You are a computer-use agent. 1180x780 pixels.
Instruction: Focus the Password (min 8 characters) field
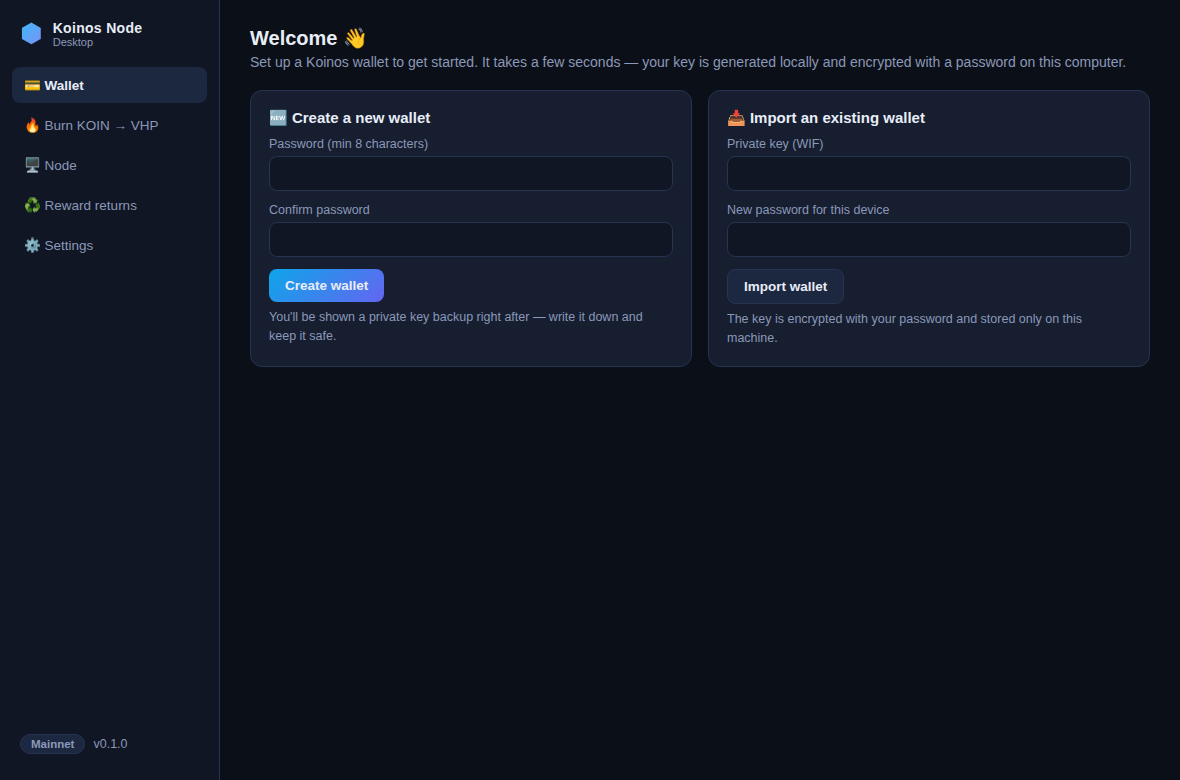pos(470,173)
